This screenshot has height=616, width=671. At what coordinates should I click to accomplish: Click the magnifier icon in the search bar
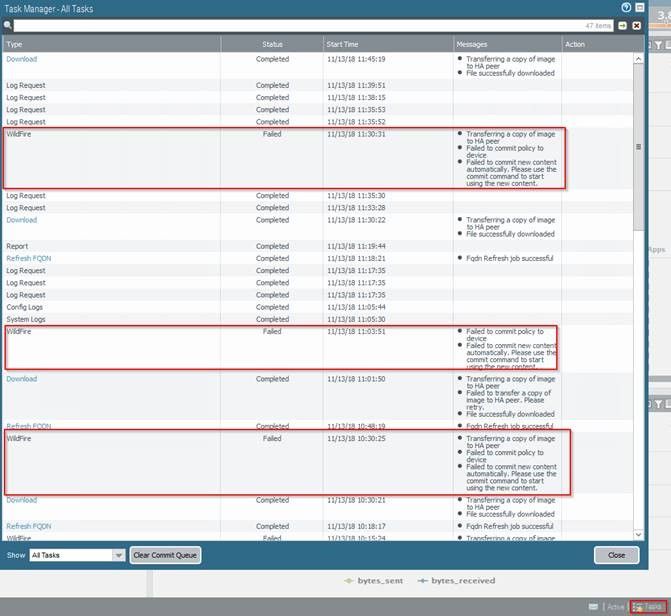8,25
